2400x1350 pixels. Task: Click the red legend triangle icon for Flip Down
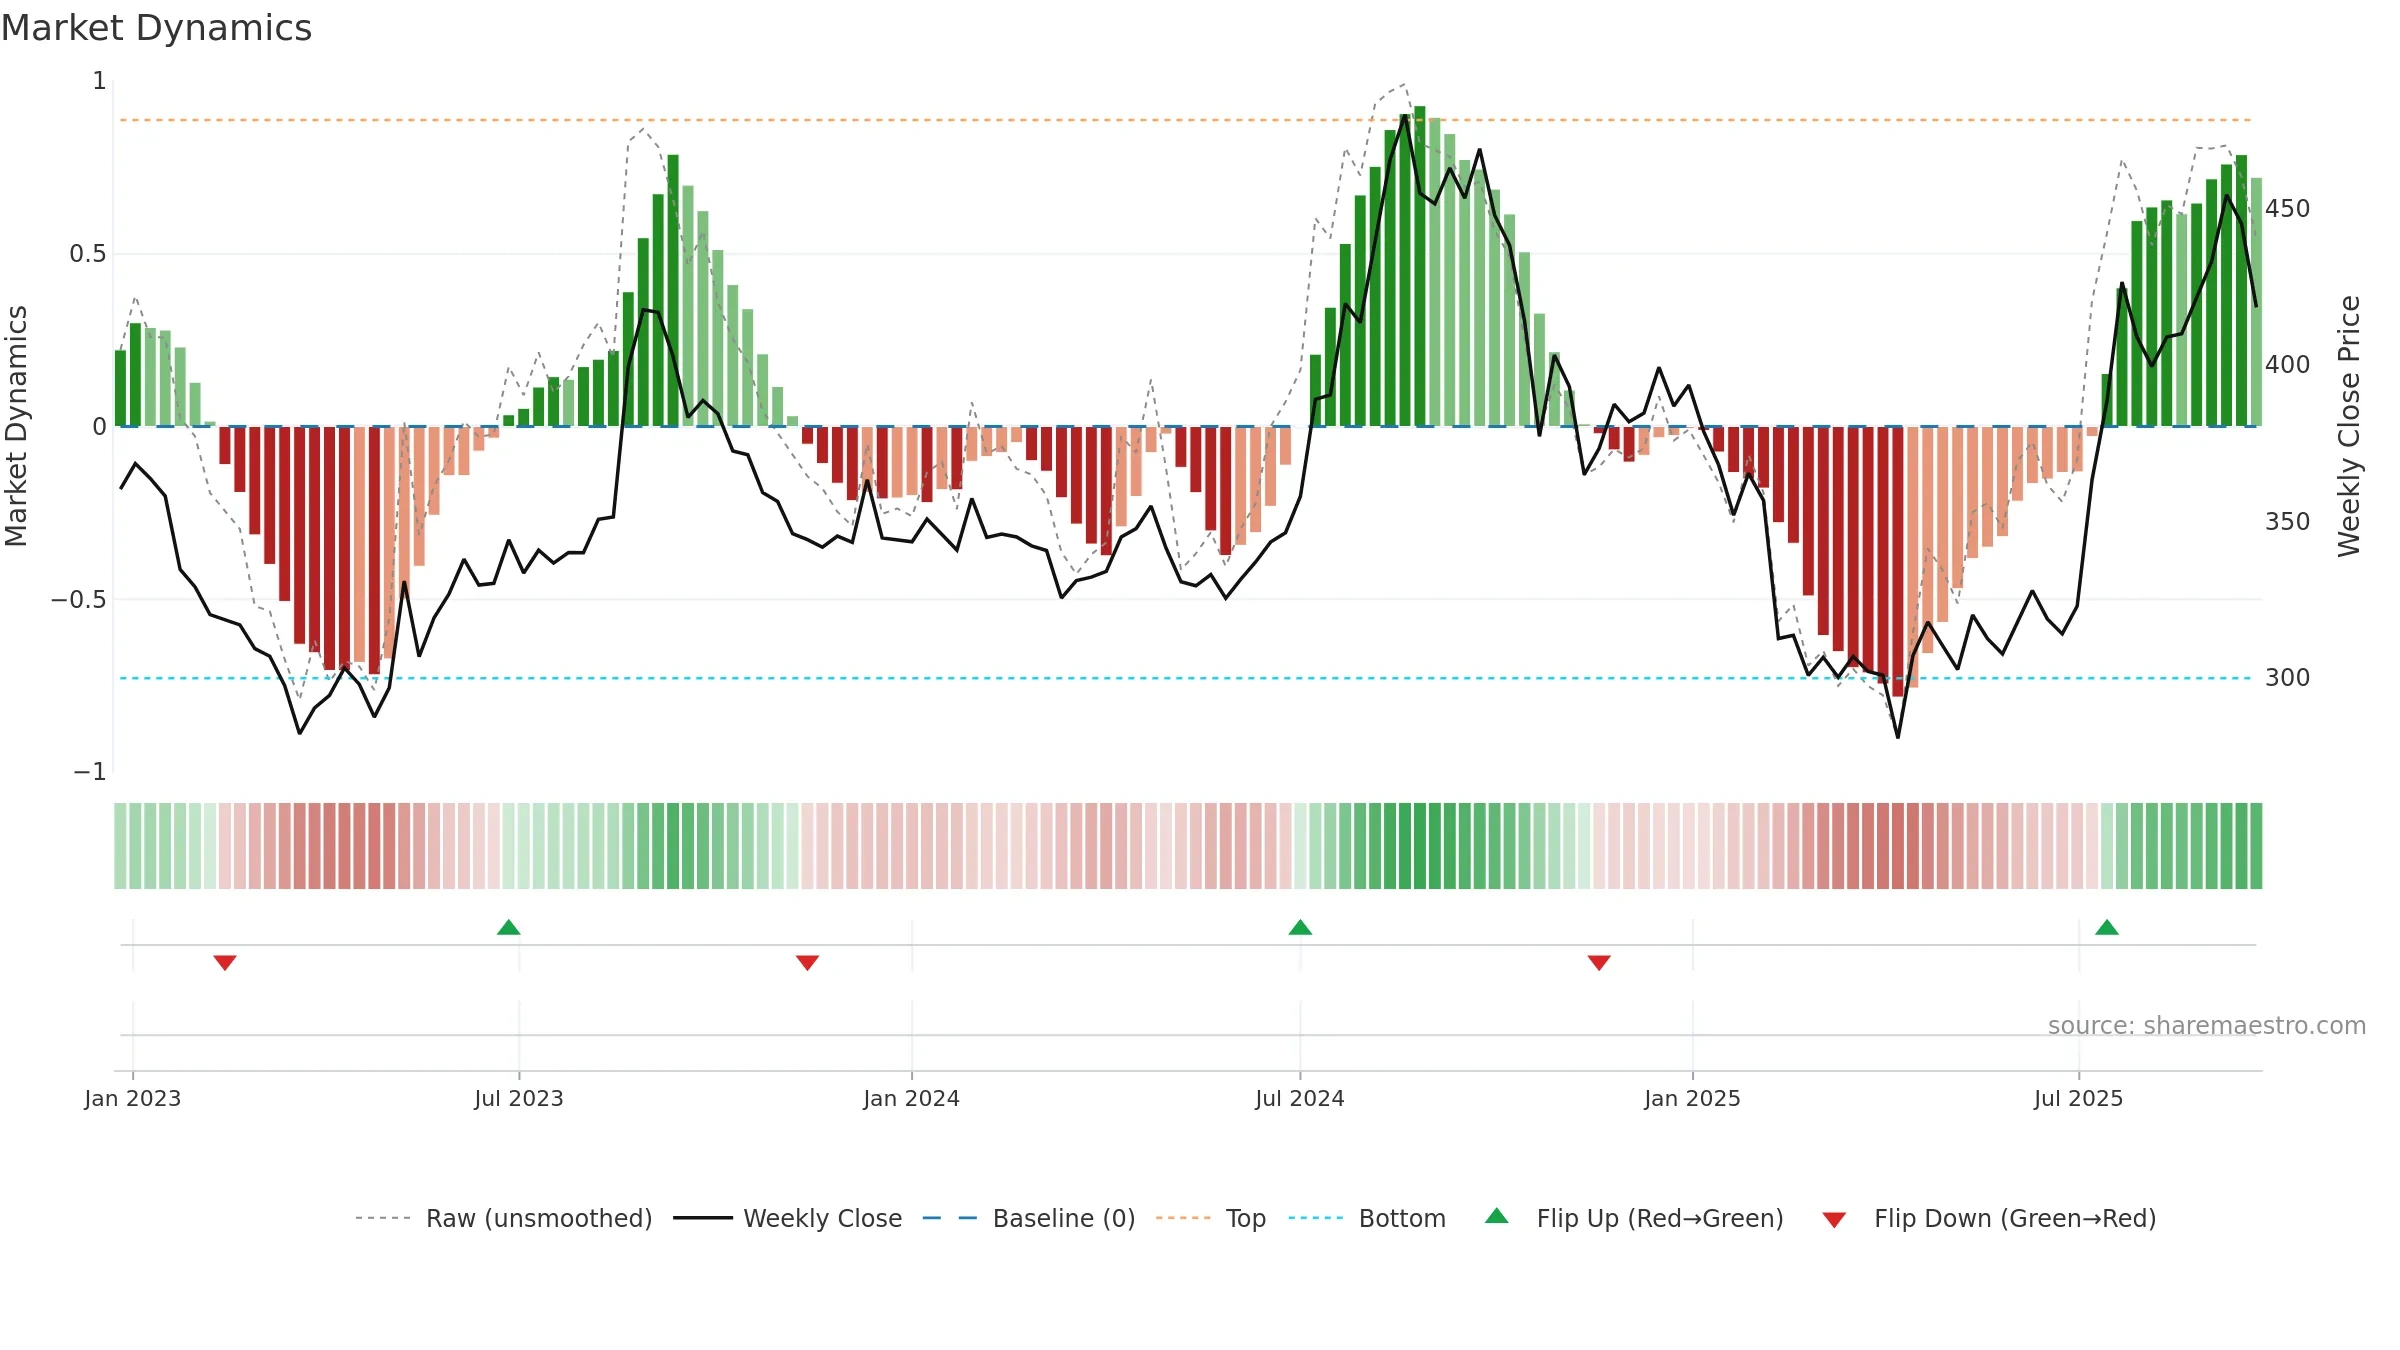pos(1834,1220)
